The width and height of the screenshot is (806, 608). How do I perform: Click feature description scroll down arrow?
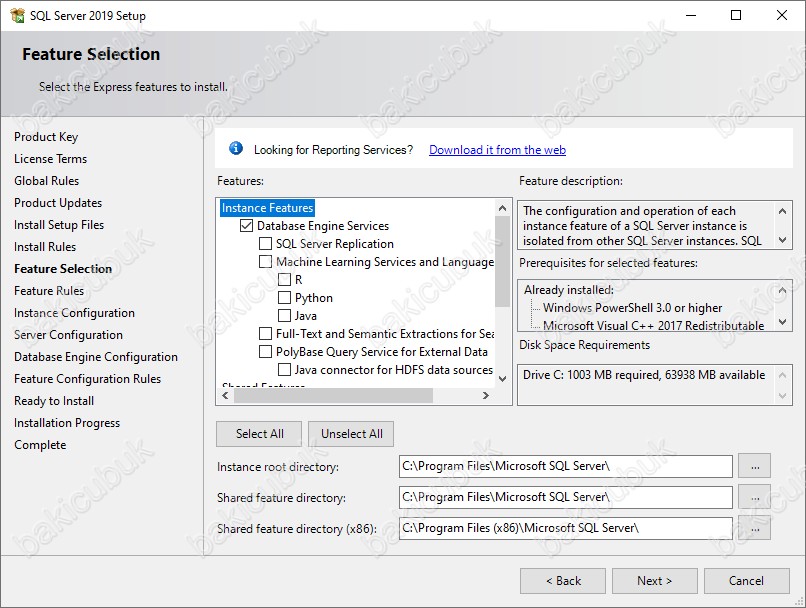tap(782, 239)
